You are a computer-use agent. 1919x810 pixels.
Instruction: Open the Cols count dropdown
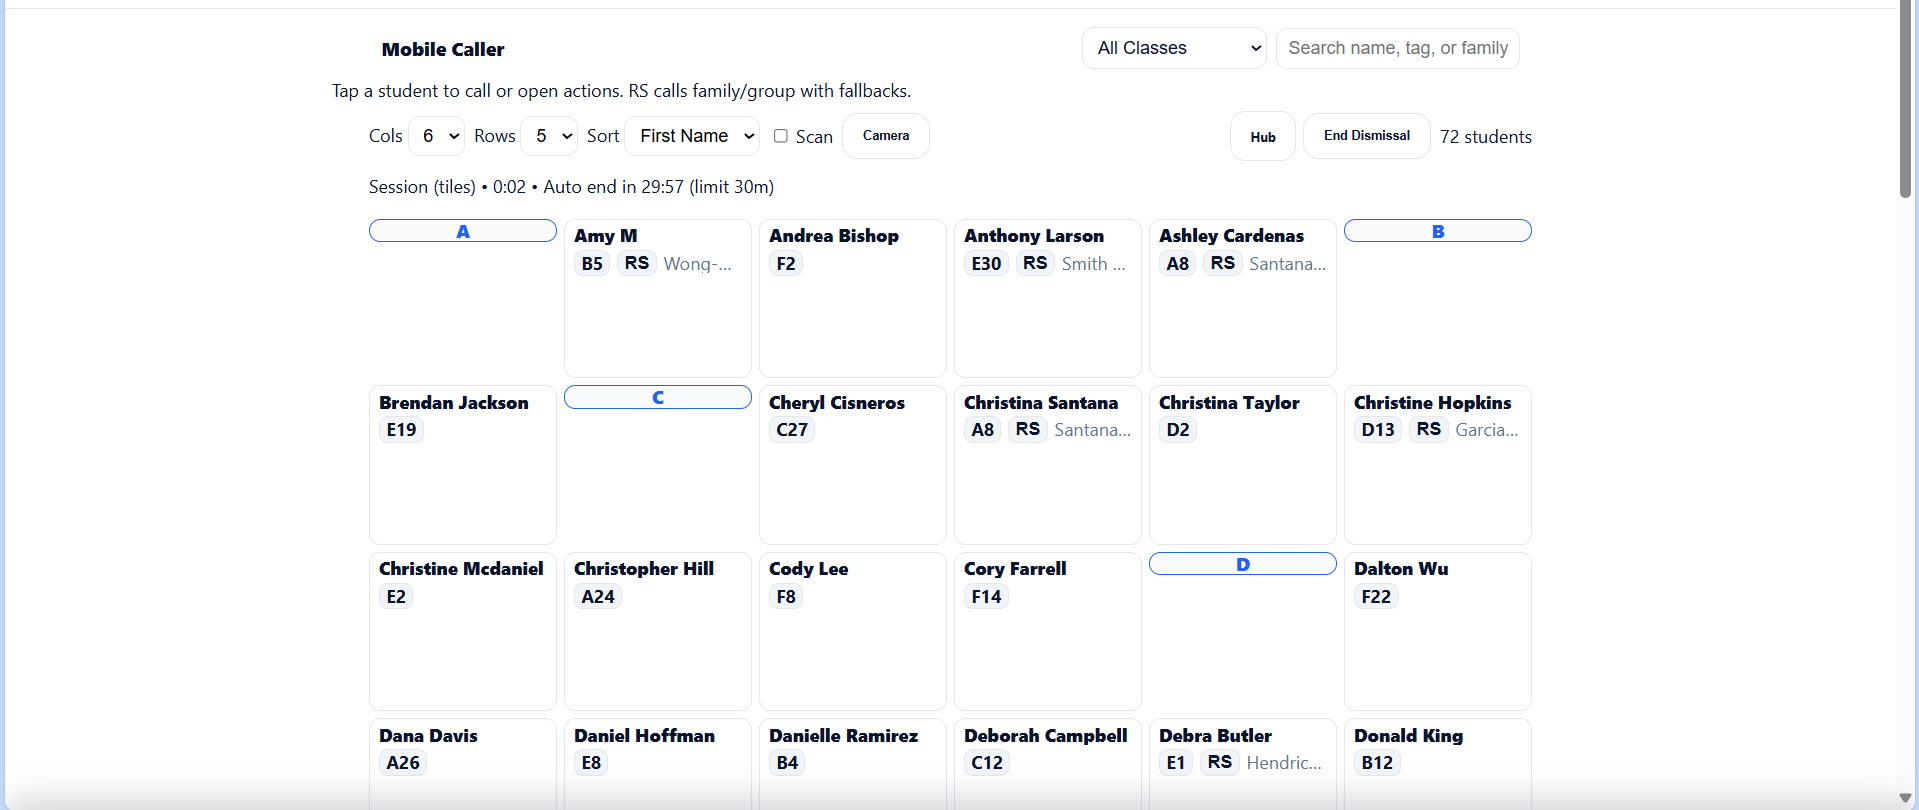click(x=438, y=136)
